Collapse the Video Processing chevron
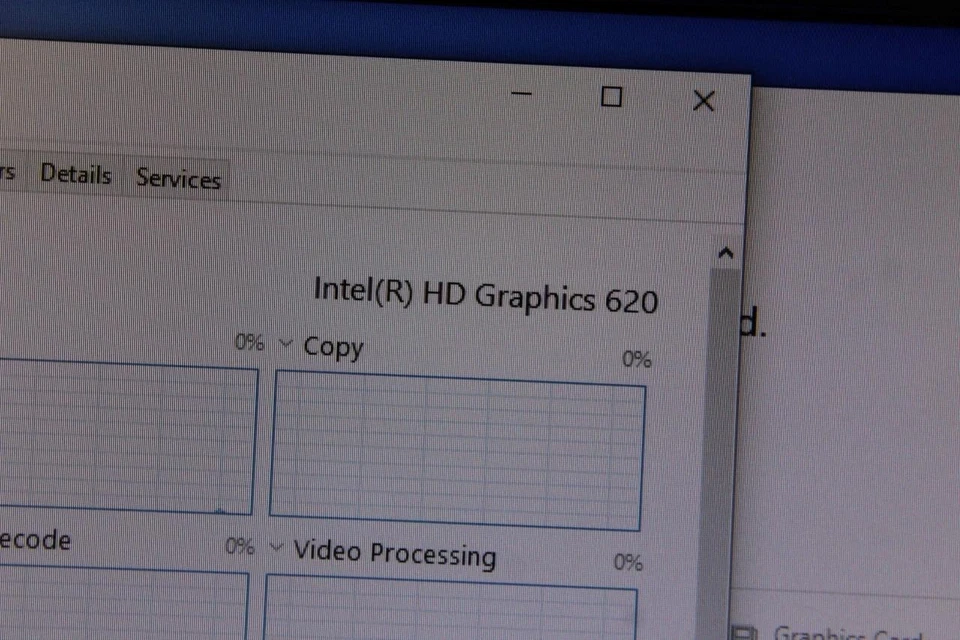Image resolution: width=960 pixels, height=640 pixels. (x=276, y=547)
